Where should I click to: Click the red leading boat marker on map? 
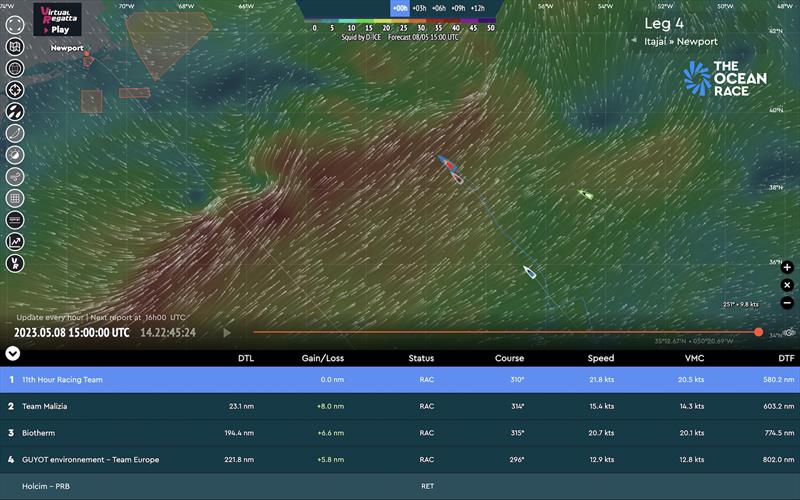[447, 163]
